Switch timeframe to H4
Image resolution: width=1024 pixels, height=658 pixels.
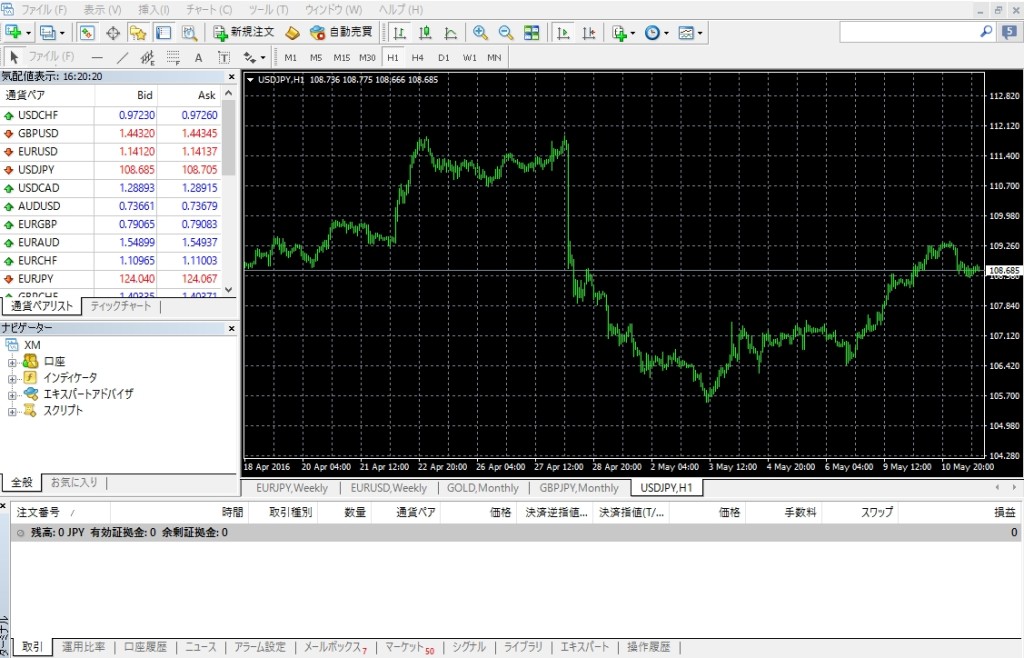420,57
